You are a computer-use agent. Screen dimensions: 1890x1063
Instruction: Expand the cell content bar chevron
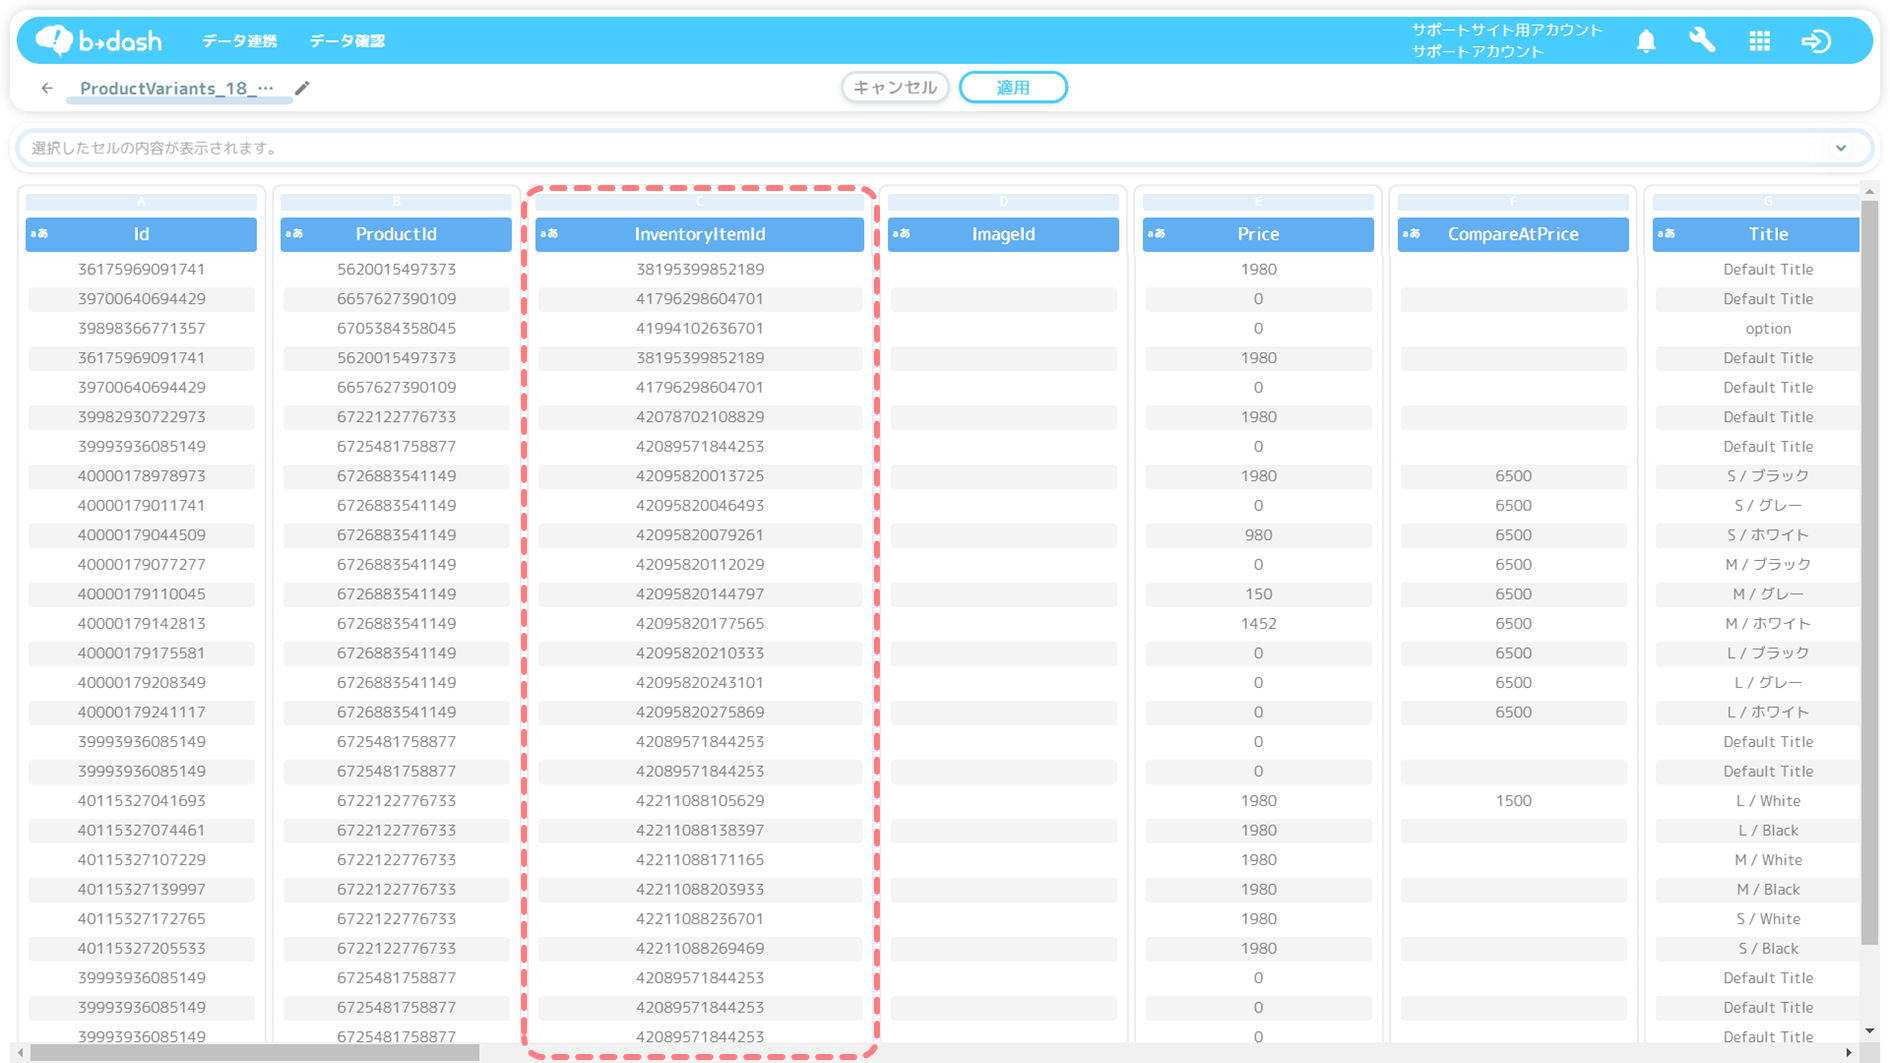pos(1841,148)
